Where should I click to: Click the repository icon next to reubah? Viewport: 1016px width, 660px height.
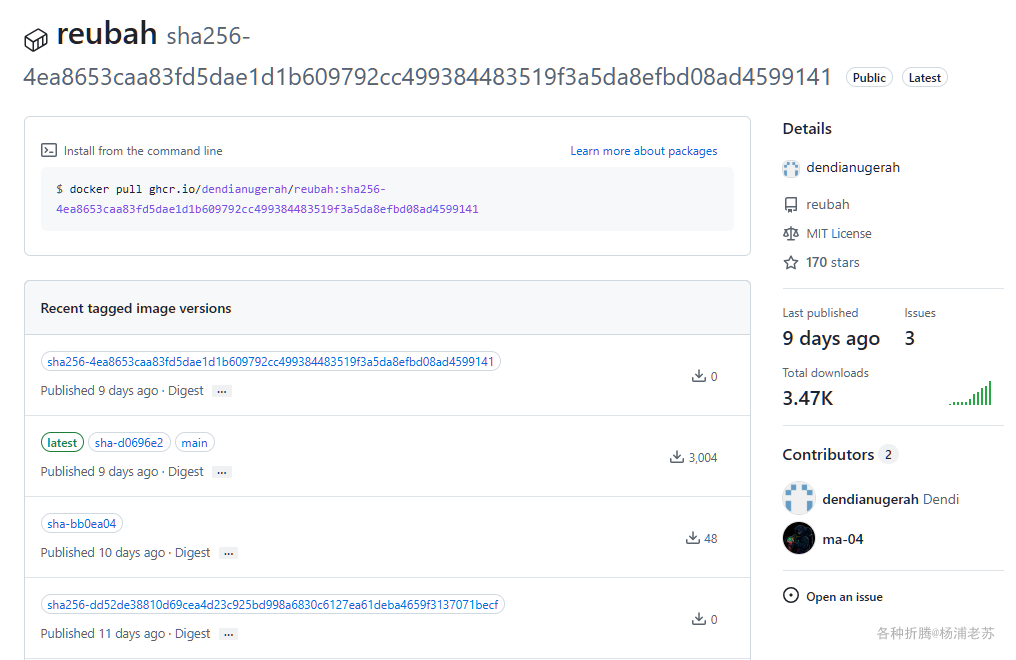pos(791,205)
